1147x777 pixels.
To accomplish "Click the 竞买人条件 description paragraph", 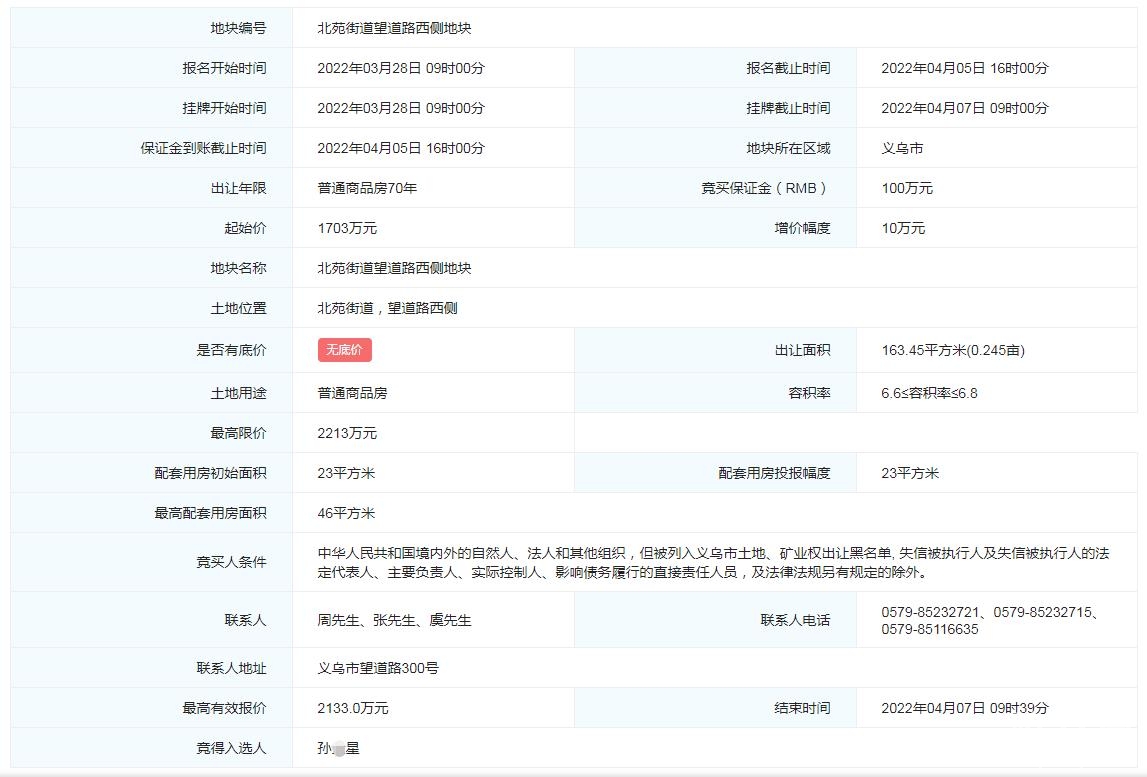I will pos(713,563).
